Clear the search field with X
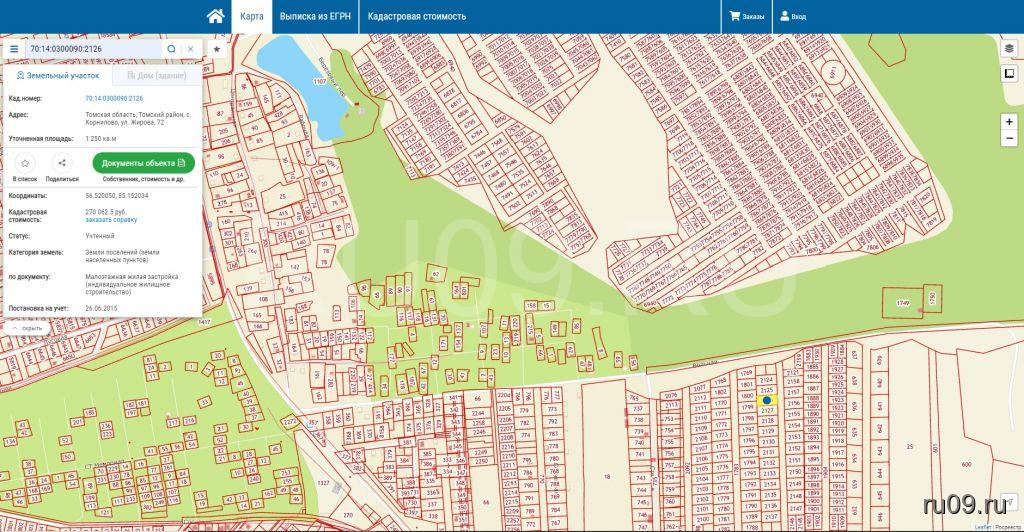The width and height of the screenshot is (1024, 532). tap(190, 48)
